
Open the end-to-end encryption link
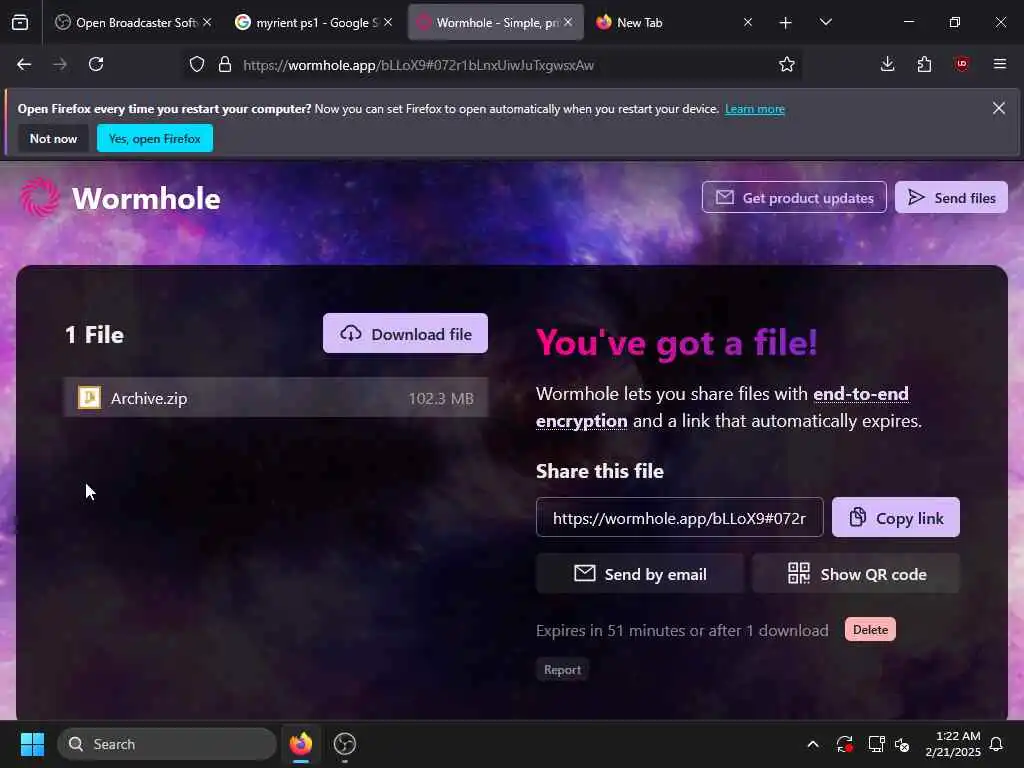click(x=722, y=407)
